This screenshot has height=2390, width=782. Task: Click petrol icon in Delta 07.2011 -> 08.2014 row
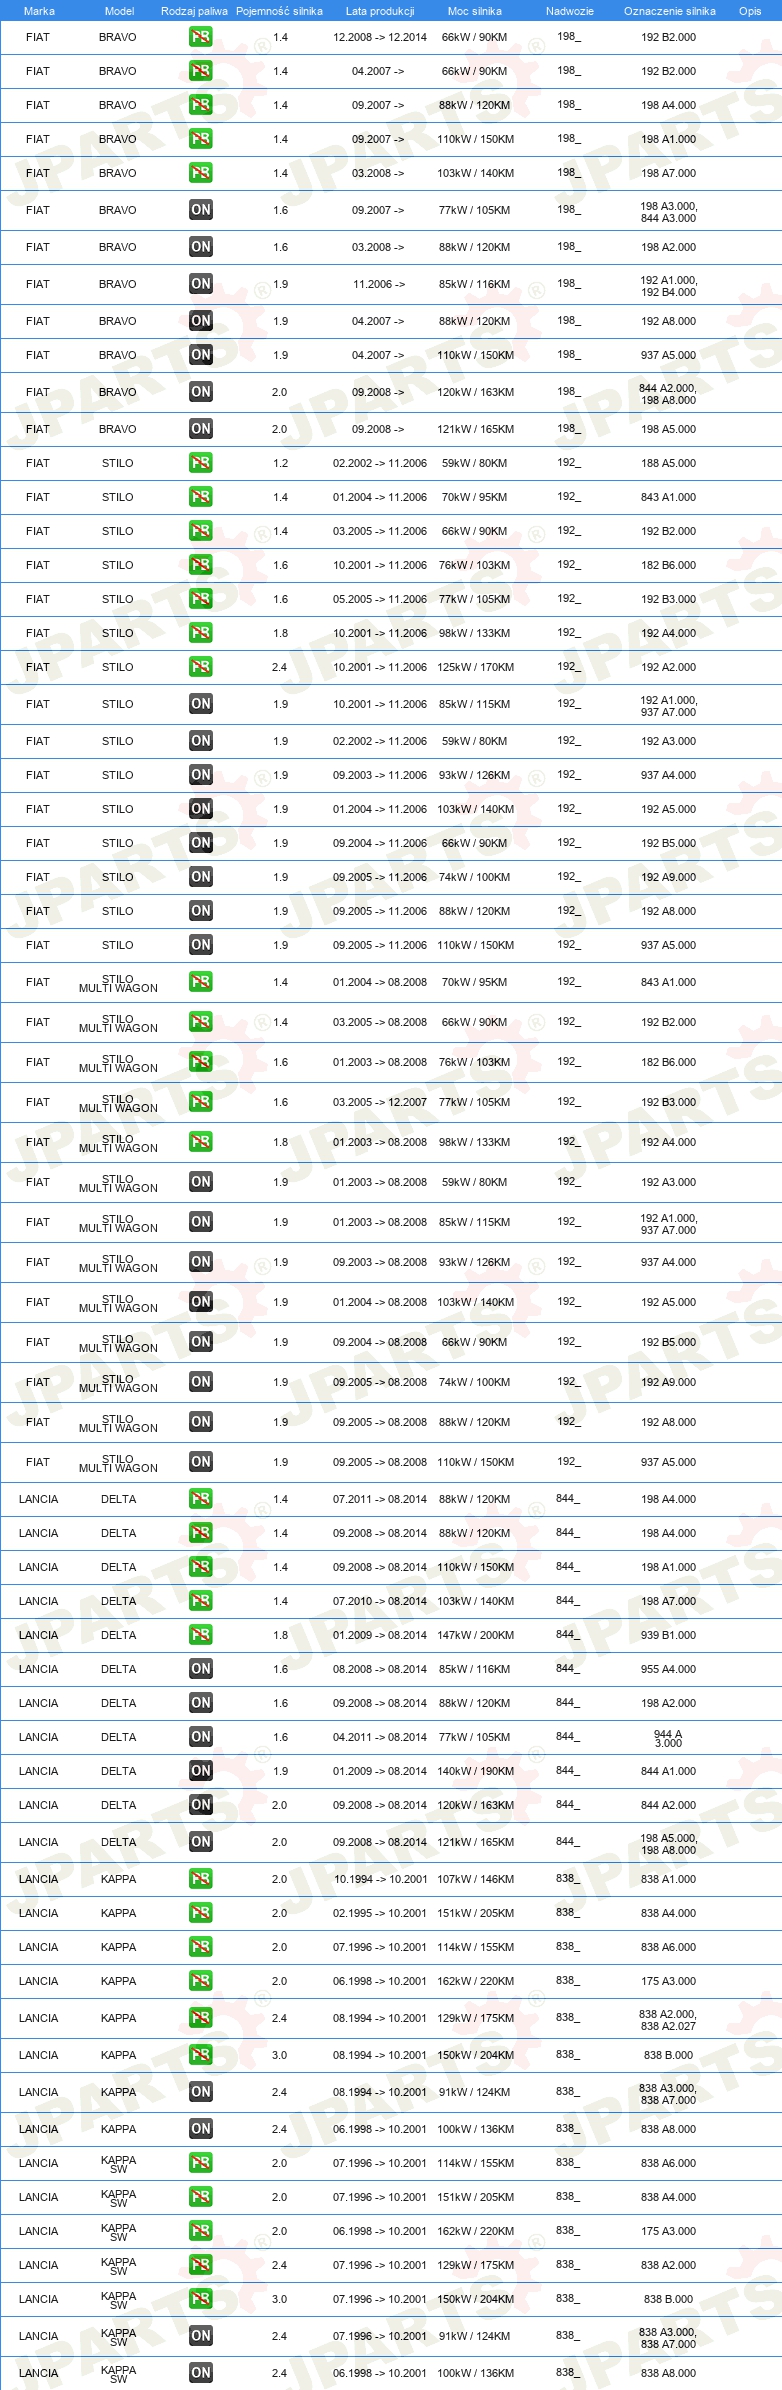coord(200,1499)
